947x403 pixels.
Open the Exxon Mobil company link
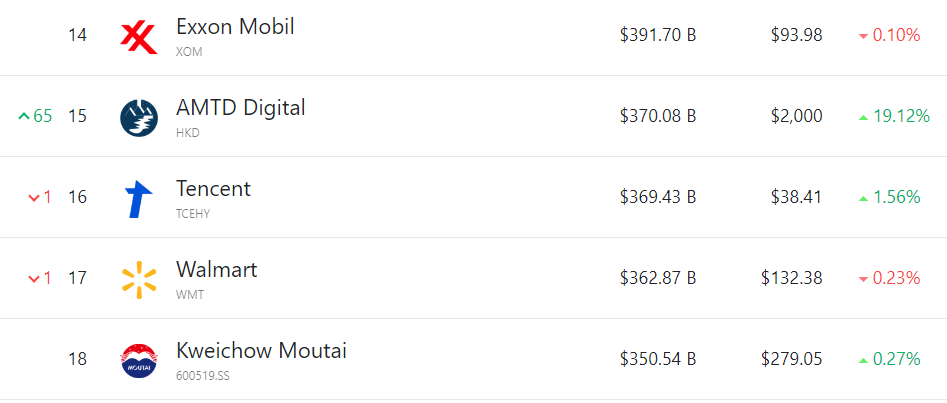(235, 27)
